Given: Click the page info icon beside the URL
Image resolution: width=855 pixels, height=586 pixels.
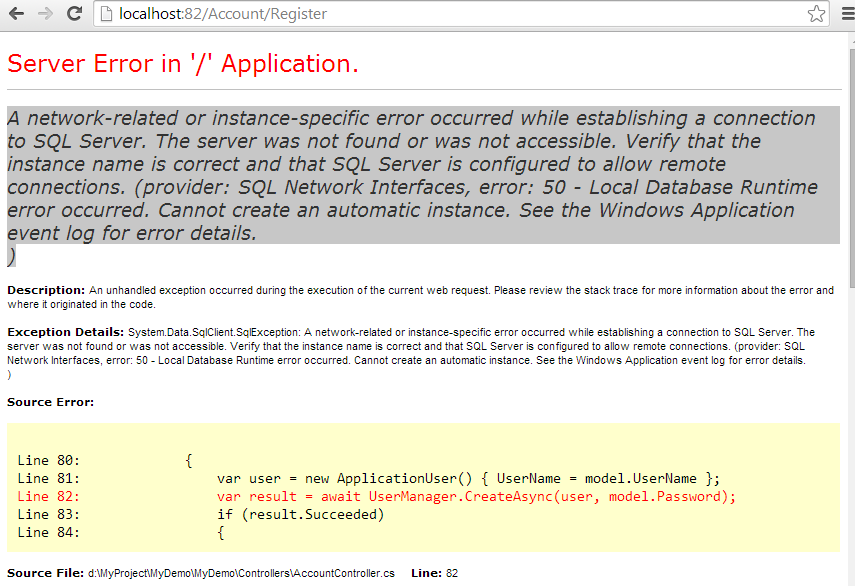Looking at the screenshot, I should click(x=106, y=14).
